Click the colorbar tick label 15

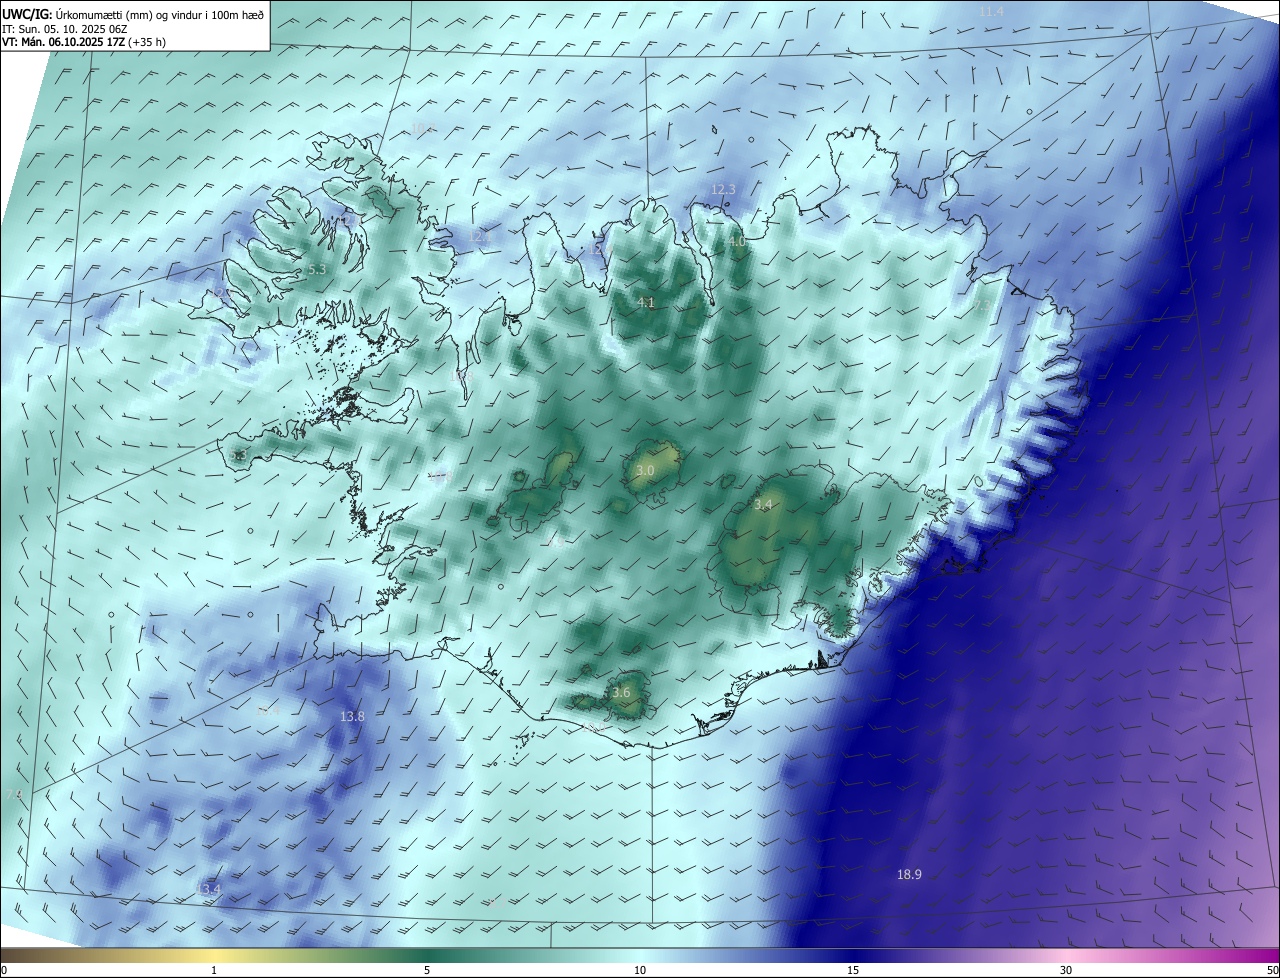coord(853,970)
